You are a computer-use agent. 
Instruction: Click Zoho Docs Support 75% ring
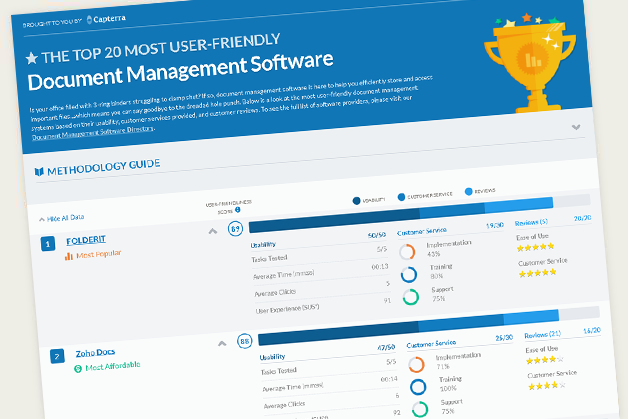point(420,410)
